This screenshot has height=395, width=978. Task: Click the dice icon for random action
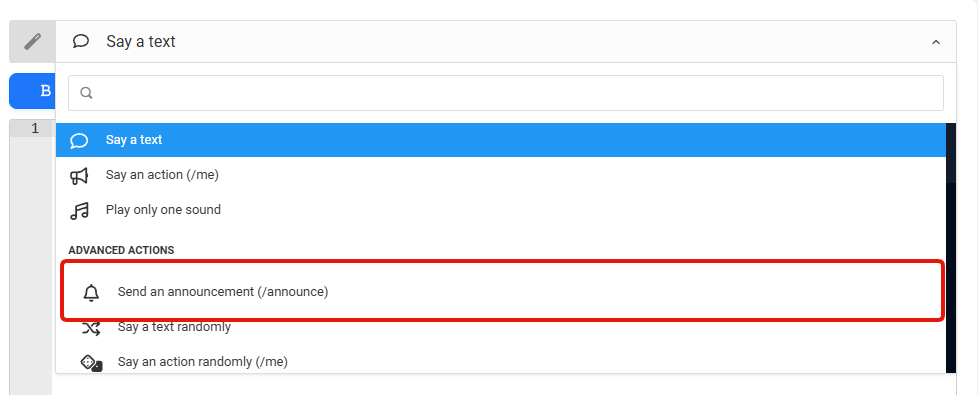click(91, 363)
